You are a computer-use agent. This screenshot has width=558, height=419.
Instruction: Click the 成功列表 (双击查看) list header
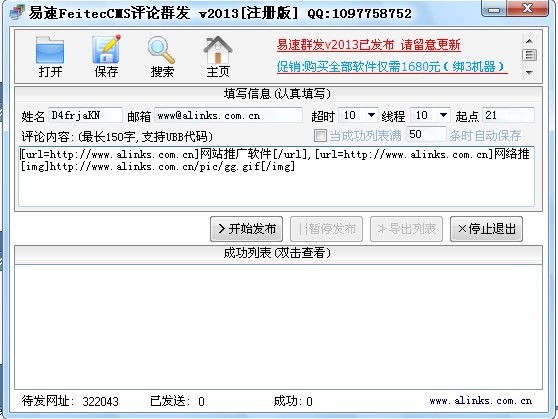(x=278, y=254)
